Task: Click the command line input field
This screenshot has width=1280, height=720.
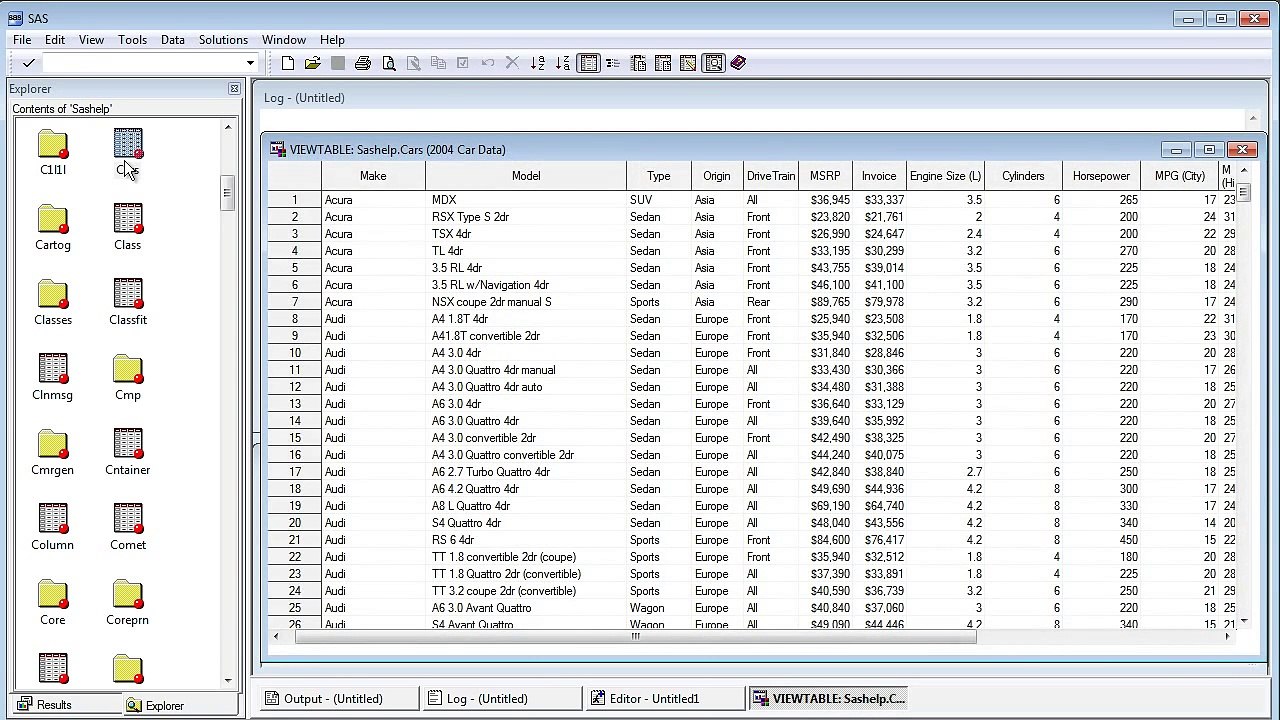Action: coord(143,63)
